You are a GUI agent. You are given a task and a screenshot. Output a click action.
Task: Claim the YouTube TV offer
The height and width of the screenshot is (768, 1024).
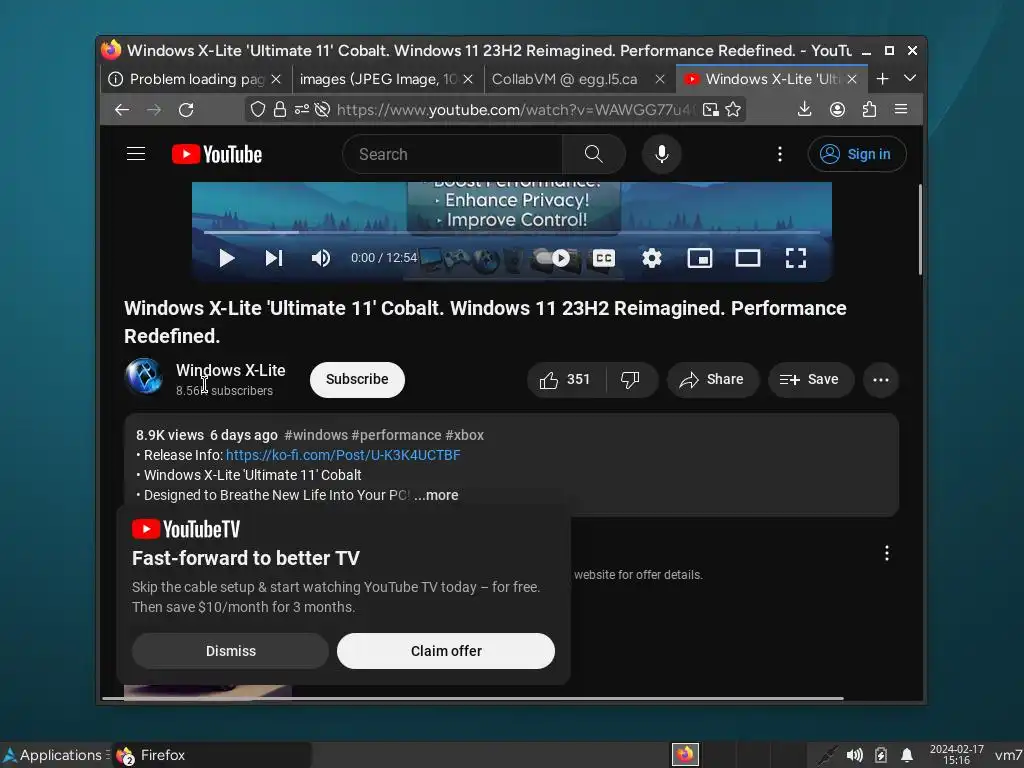coord(446,651)
